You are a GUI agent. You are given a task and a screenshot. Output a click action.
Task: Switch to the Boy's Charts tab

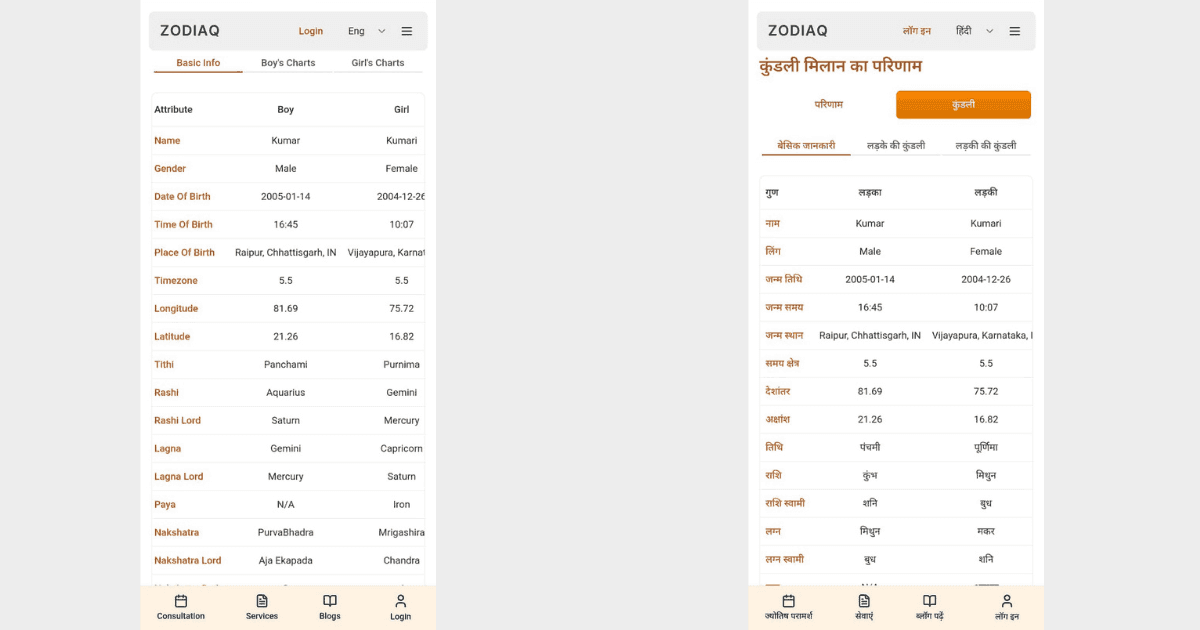(287, 62)
